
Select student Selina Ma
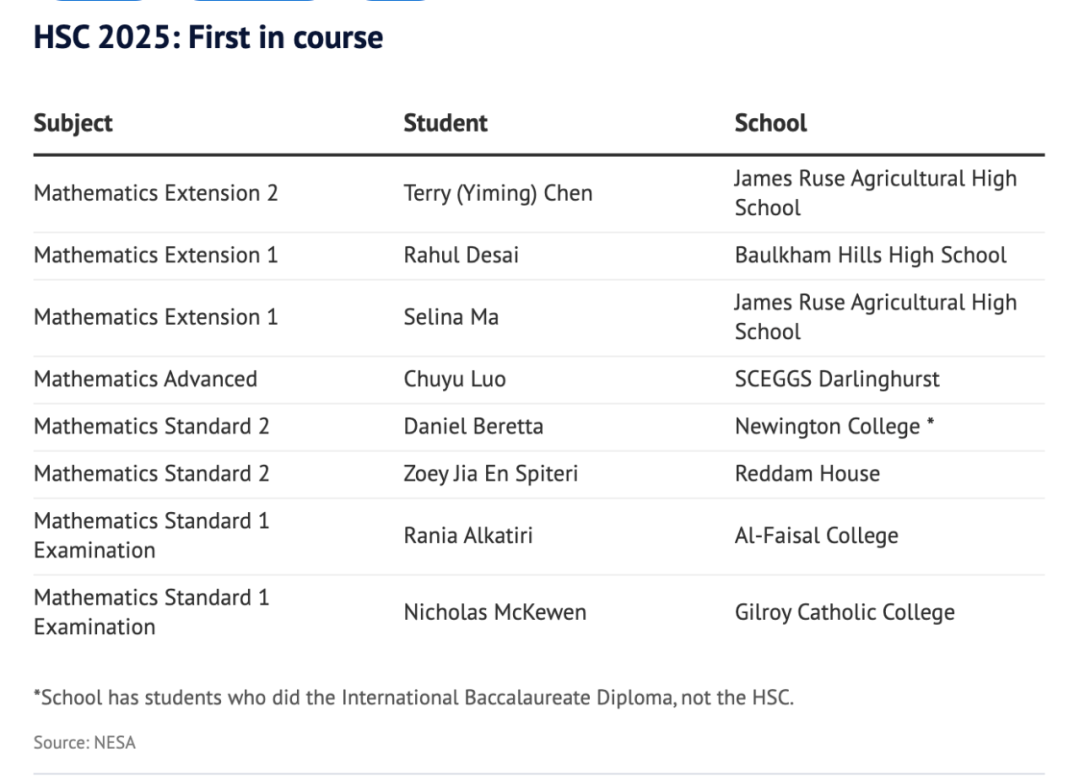coord(450,317)
